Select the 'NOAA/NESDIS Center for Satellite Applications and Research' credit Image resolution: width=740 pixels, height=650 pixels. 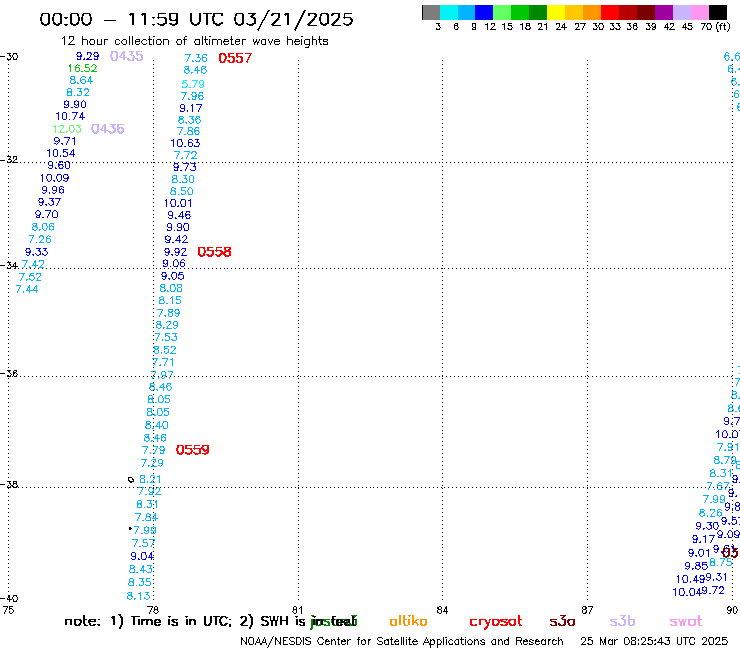click(x=402, y=642)
